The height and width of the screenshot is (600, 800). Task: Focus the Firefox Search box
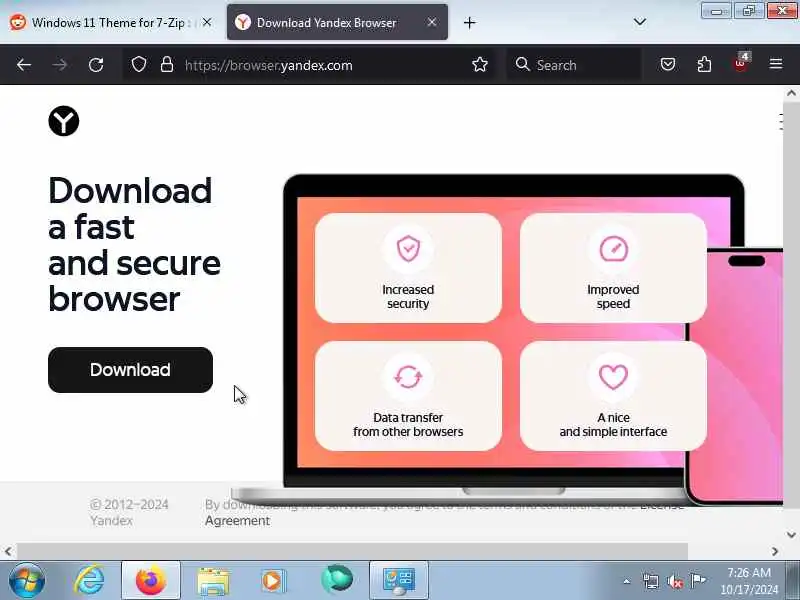click(574, 65)
